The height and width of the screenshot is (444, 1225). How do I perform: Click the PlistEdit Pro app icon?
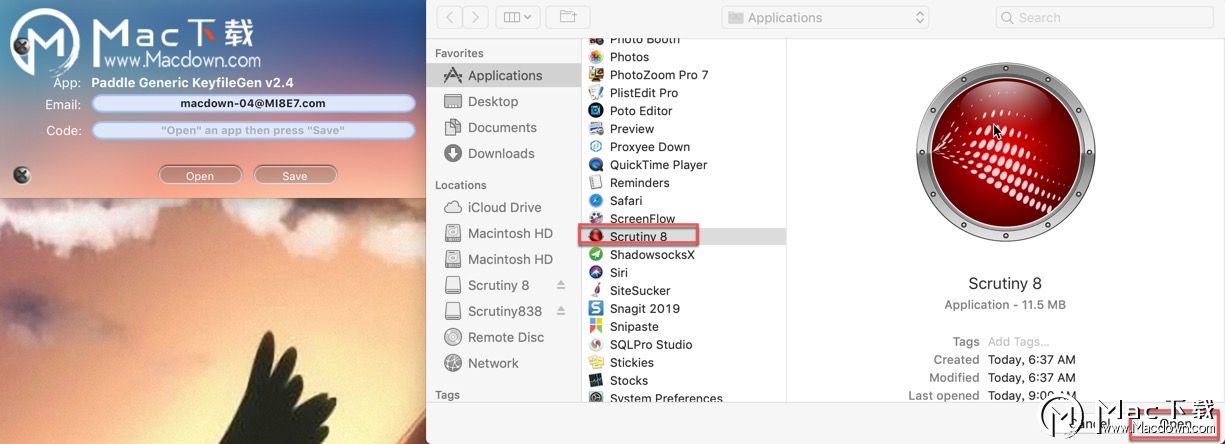click(596, 93)
